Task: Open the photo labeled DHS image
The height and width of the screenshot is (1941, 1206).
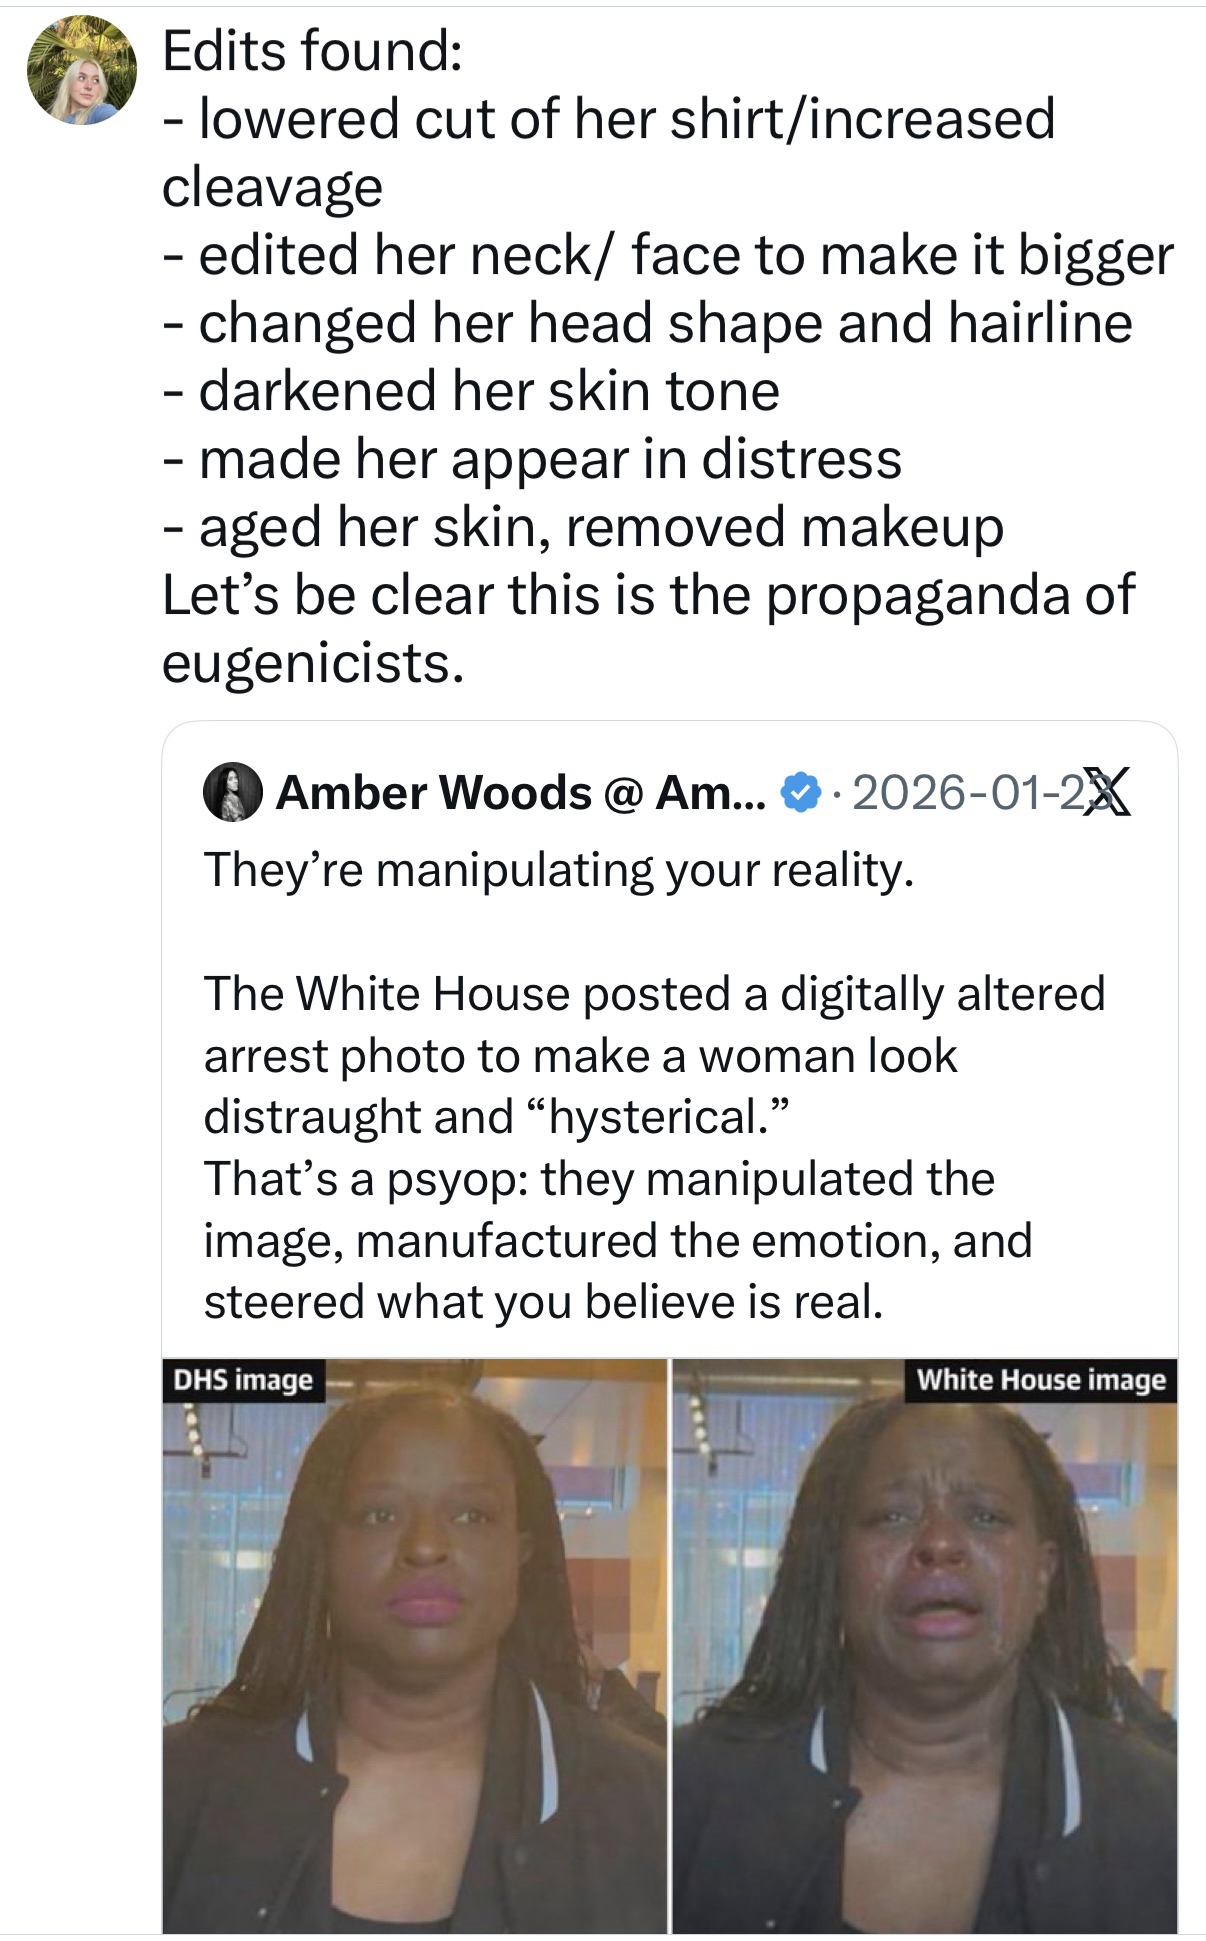Action: click(414, 1646)
